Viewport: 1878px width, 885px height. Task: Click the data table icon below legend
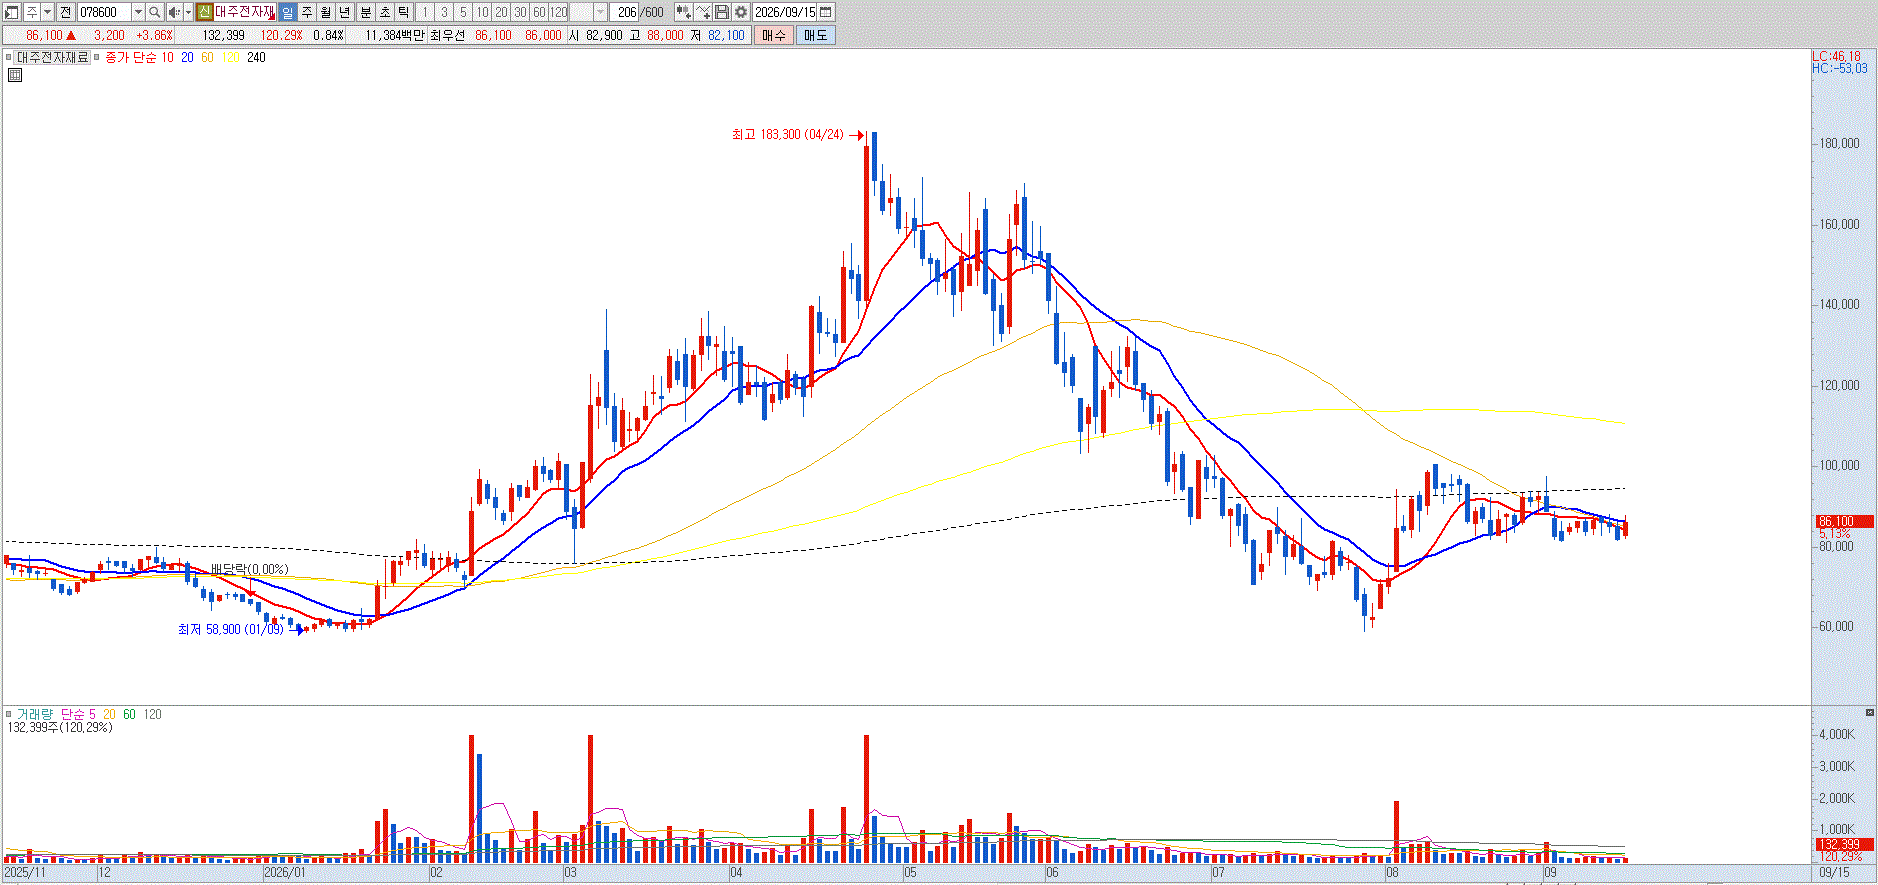click(x=15, y=74)
